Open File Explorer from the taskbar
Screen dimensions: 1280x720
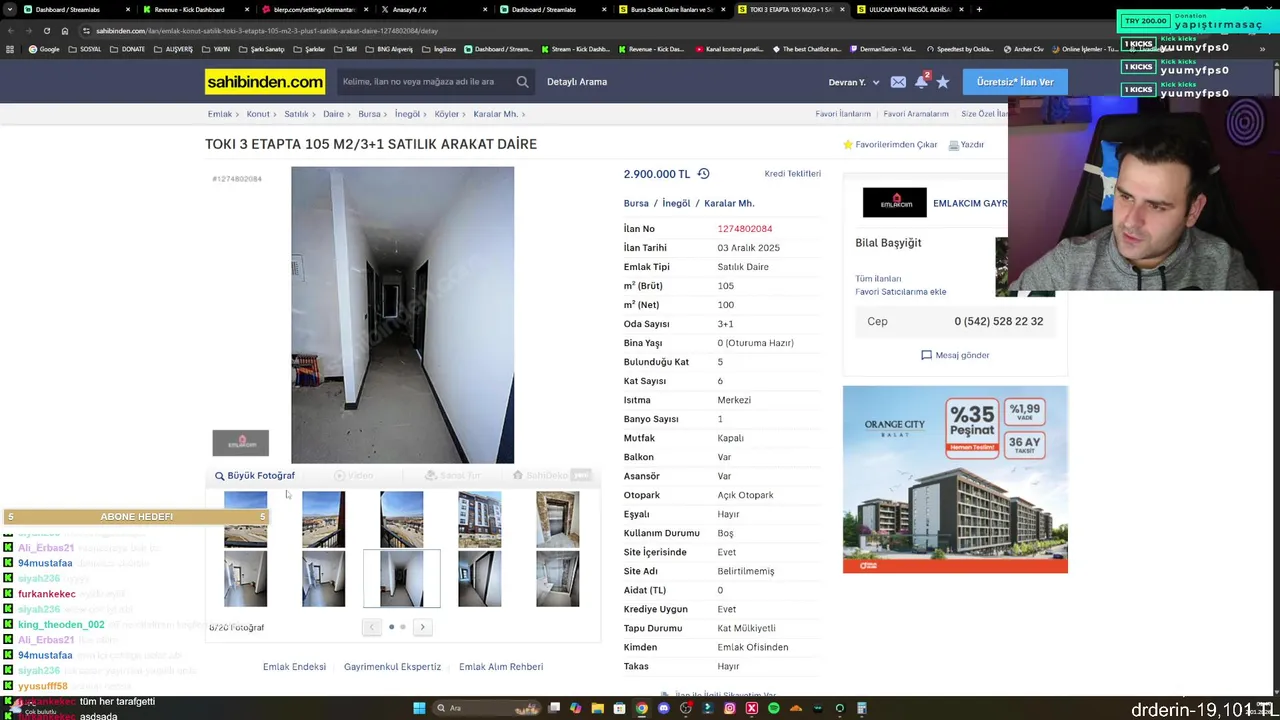tap(597, 708)
